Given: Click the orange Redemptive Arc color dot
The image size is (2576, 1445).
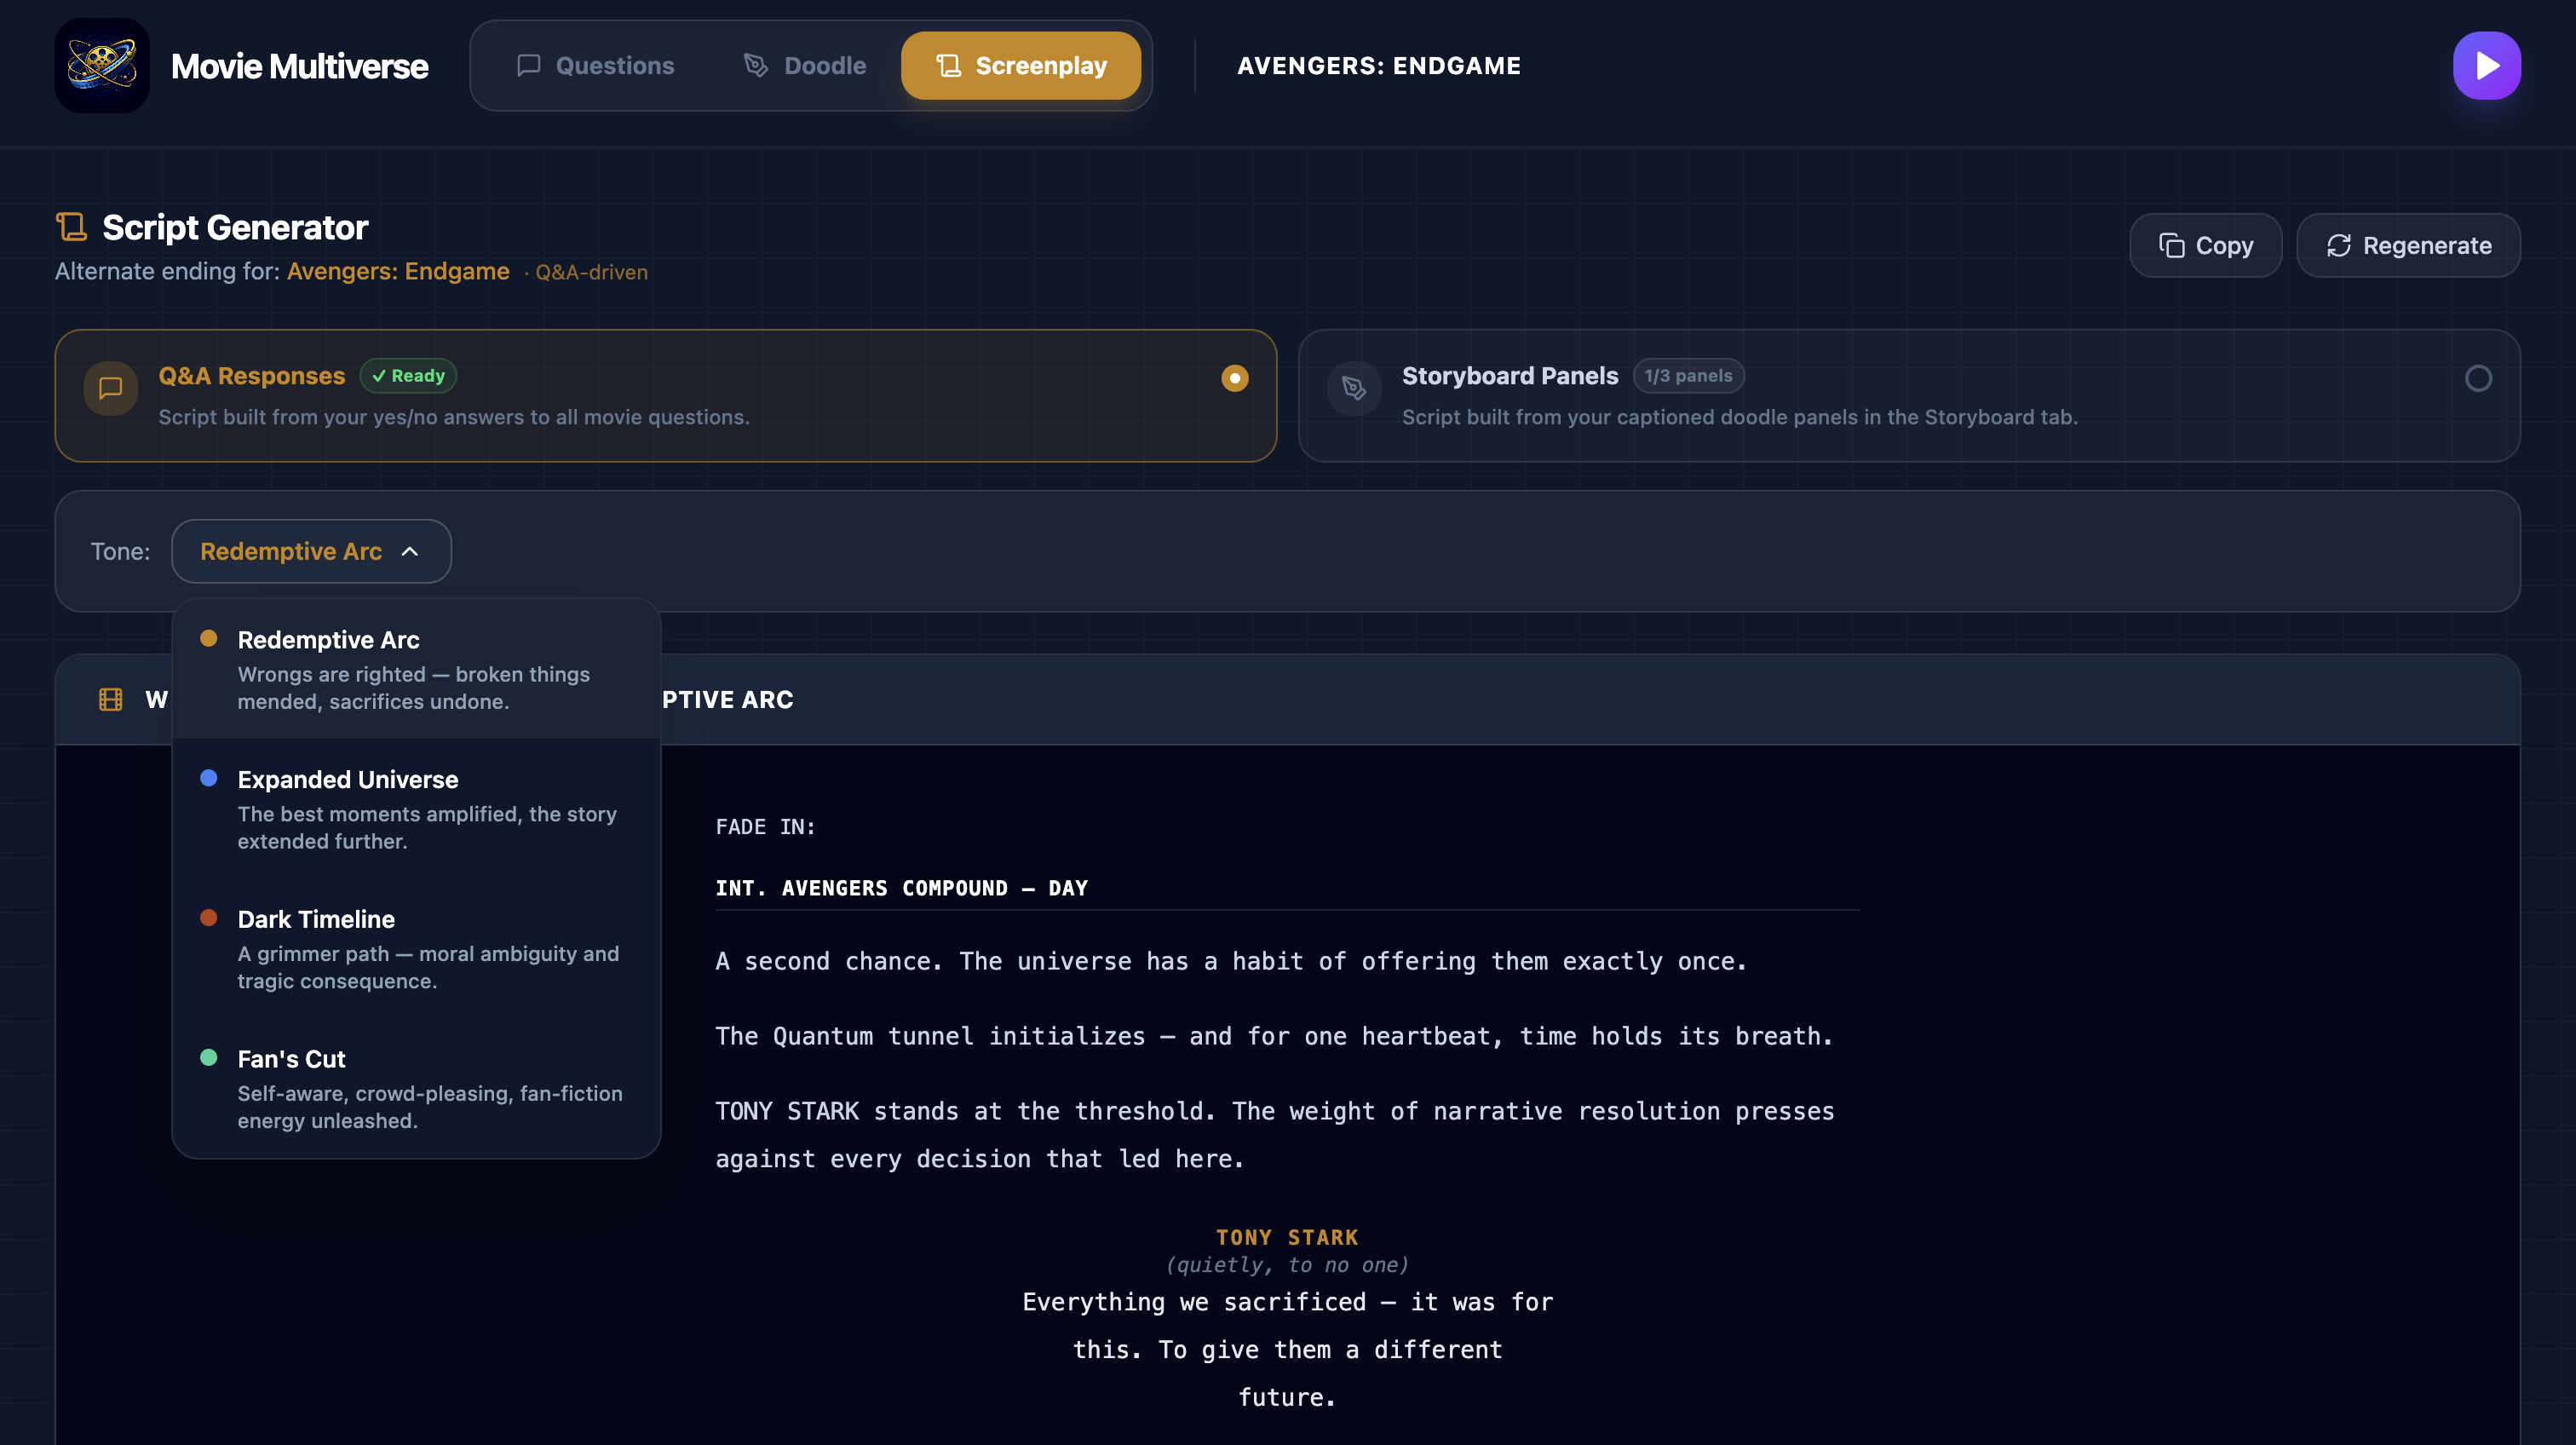Looking at the screenshot, I should coord(209,638).
